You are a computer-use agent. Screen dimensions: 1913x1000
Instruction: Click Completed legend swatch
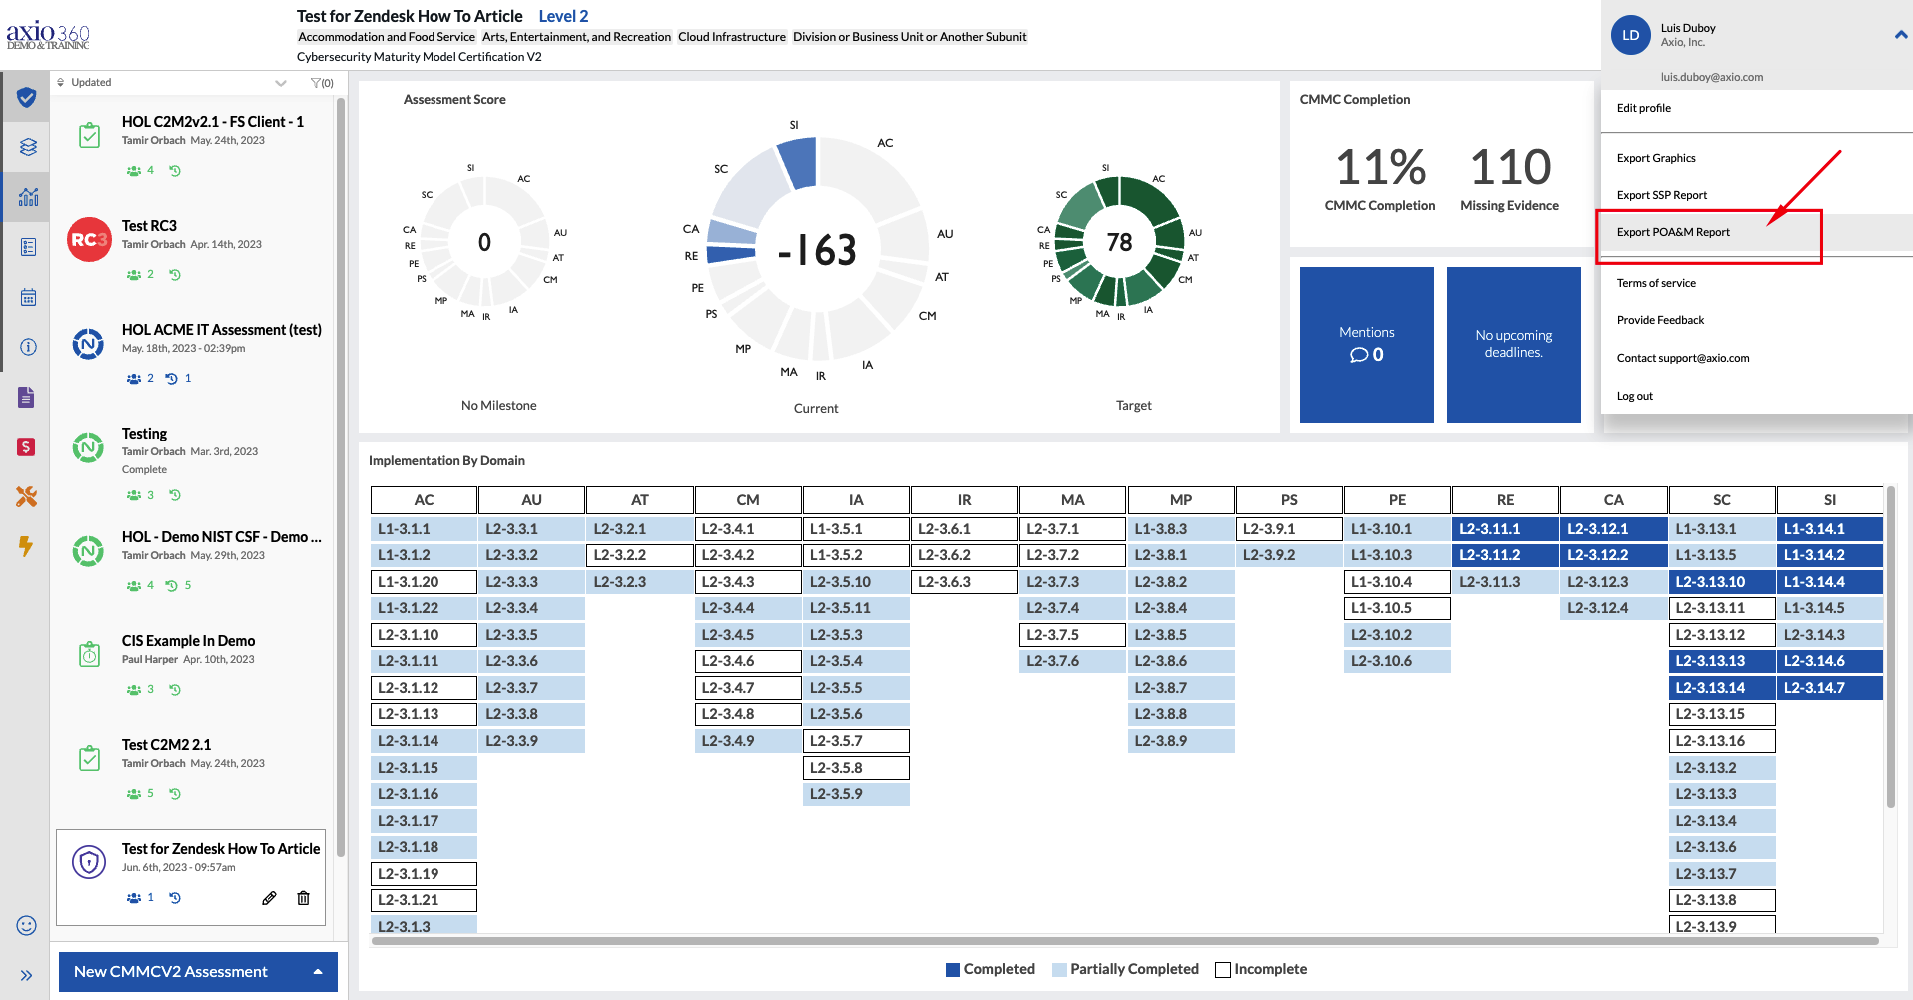click(x=953, y=970)
